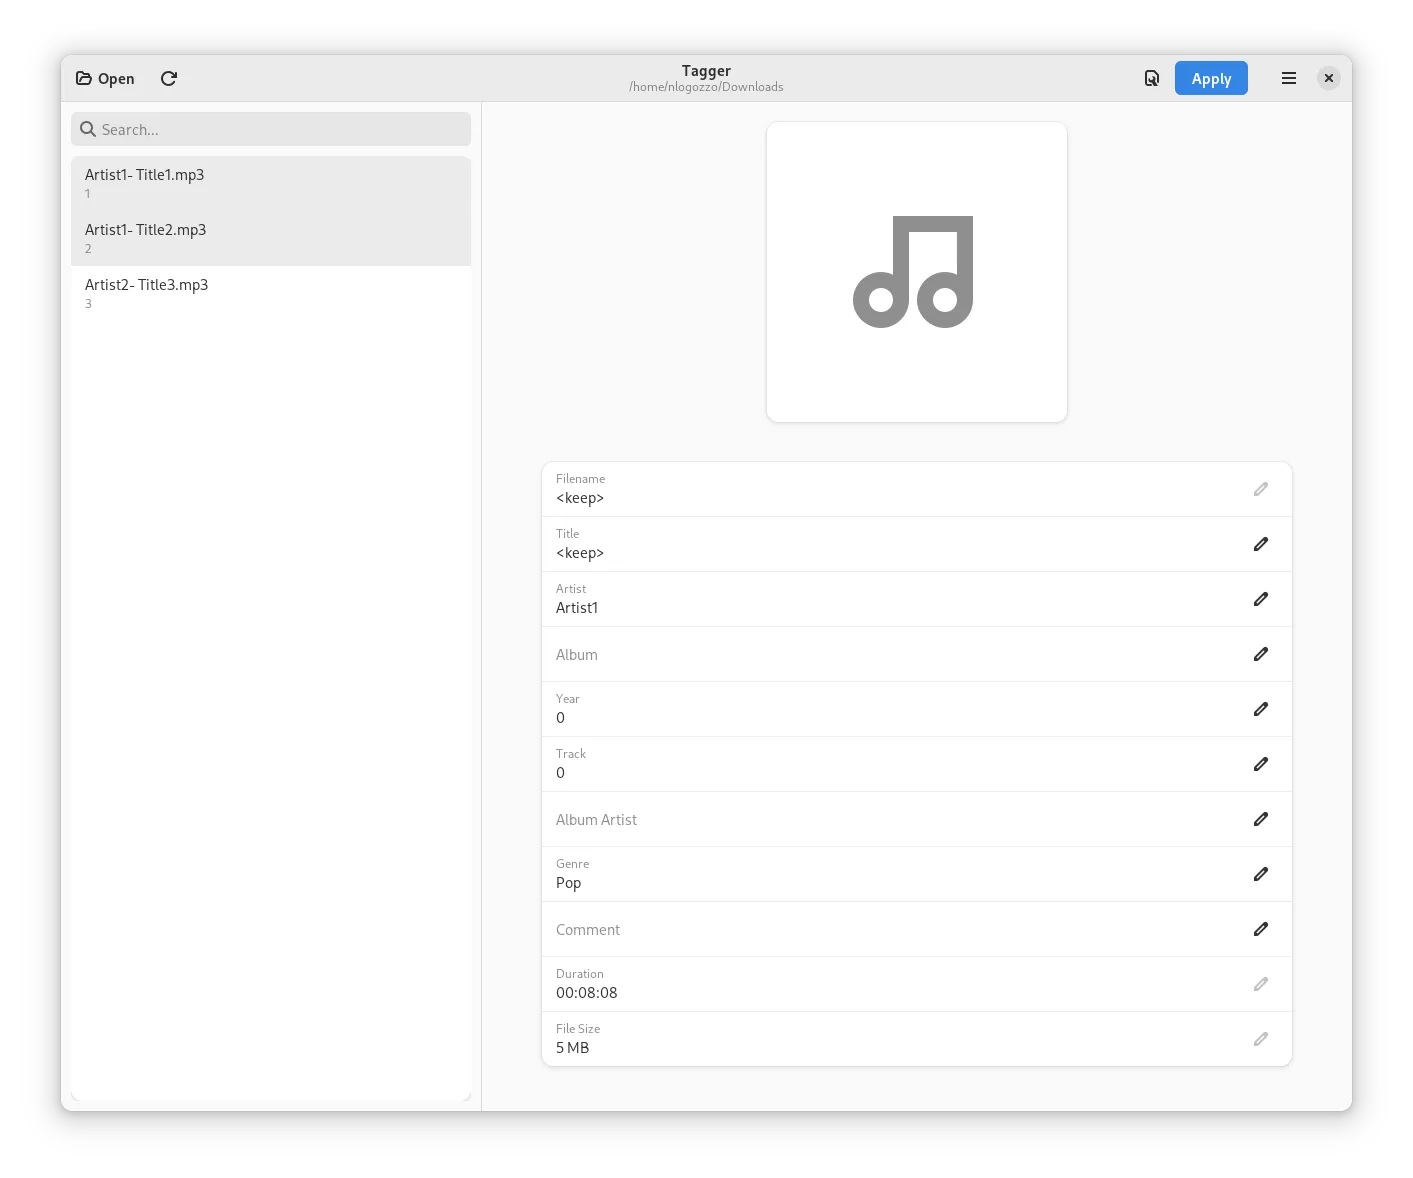Click the album art music note thumbnail
Screen dimensions: 1413x1178
tap(916, 272)
